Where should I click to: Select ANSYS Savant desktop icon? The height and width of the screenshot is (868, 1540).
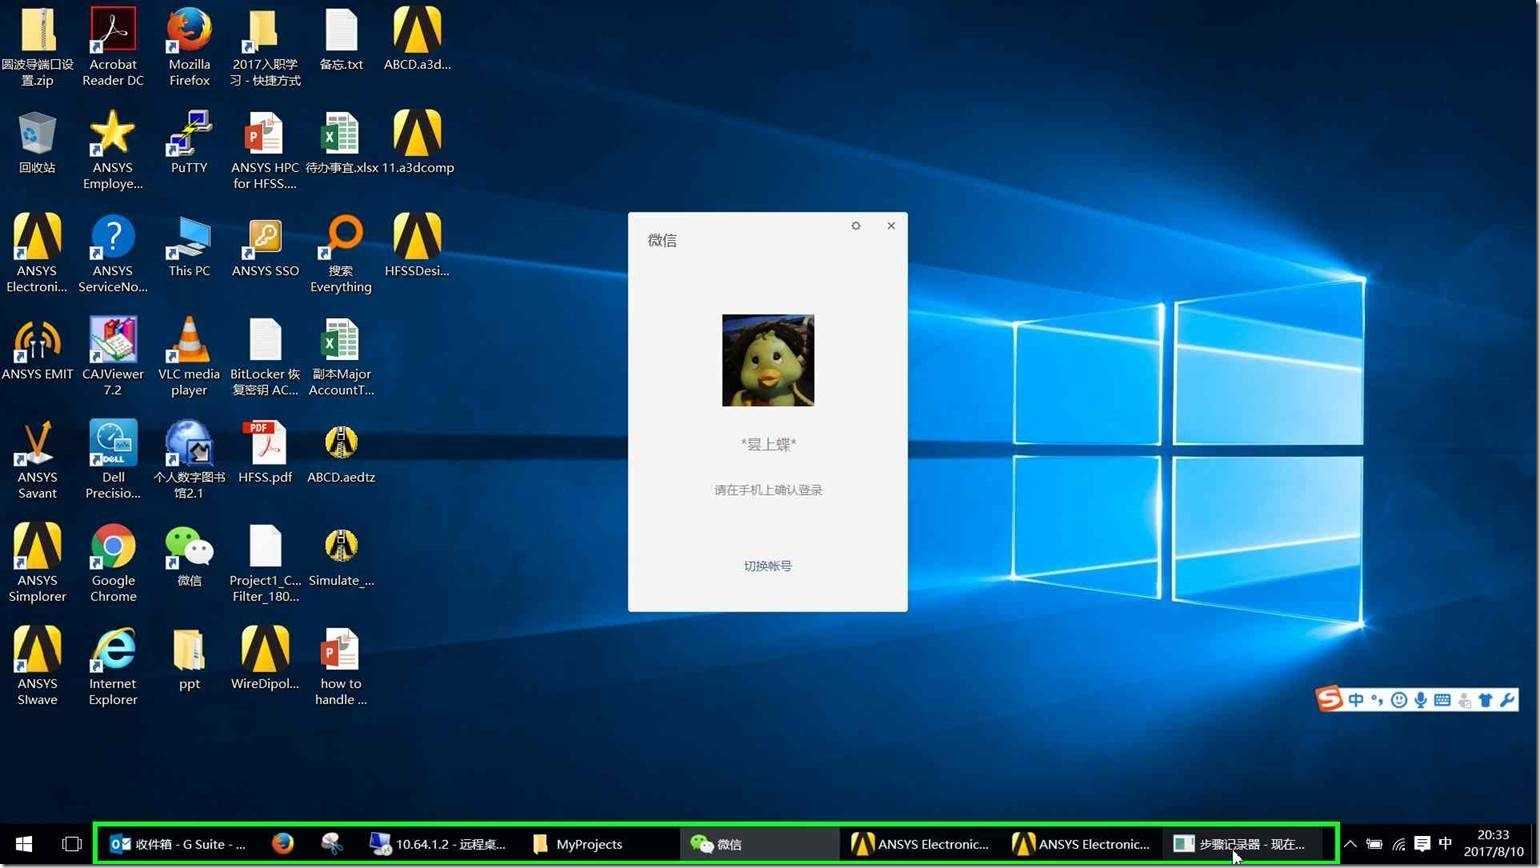point(37,459)
